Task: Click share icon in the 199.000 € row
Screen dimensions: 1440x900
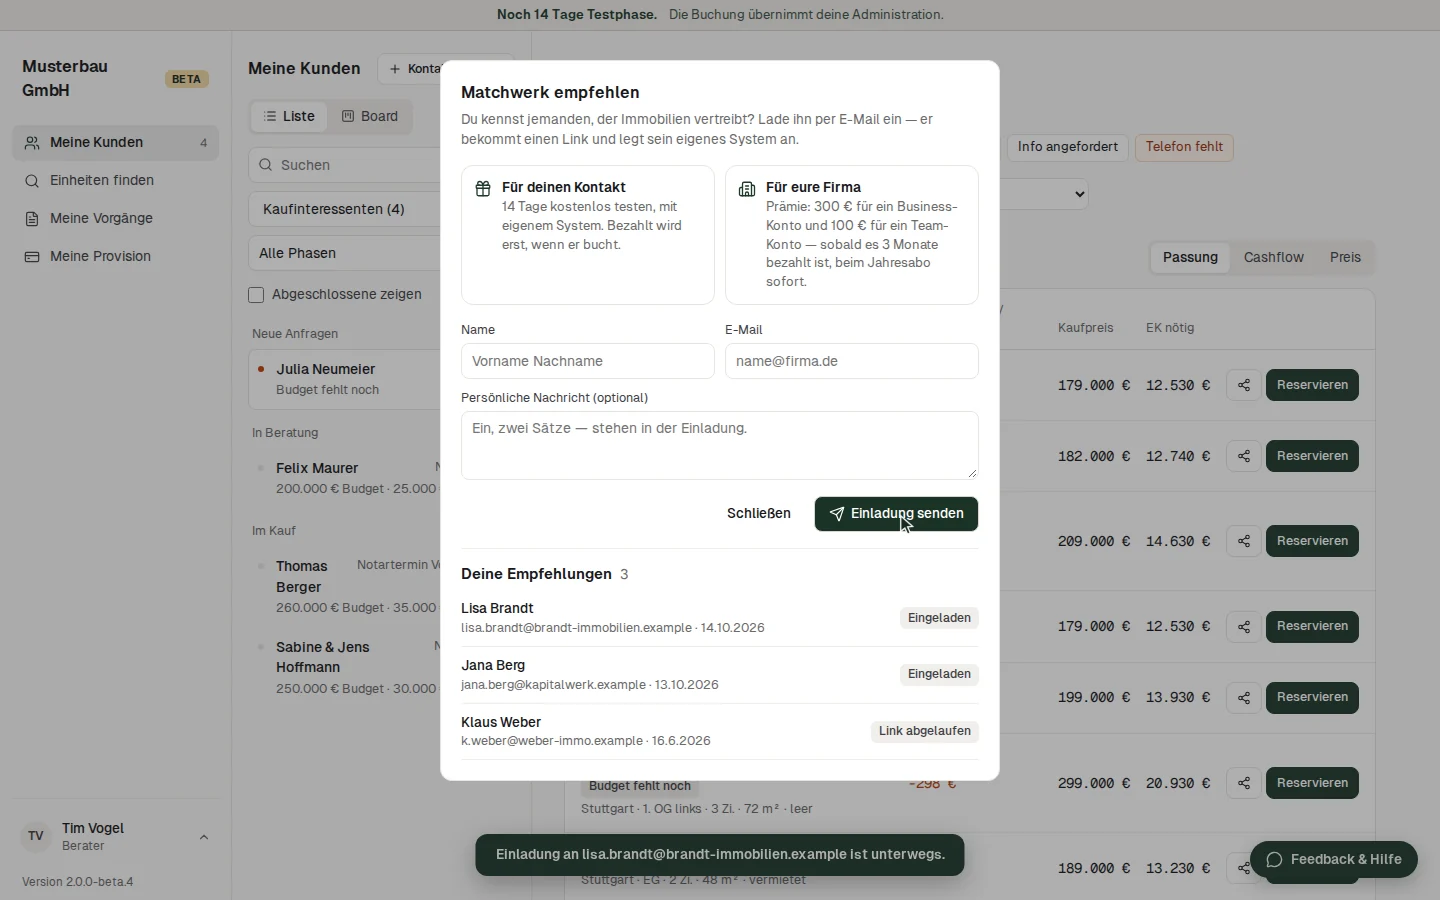Action: point(1244,697)
